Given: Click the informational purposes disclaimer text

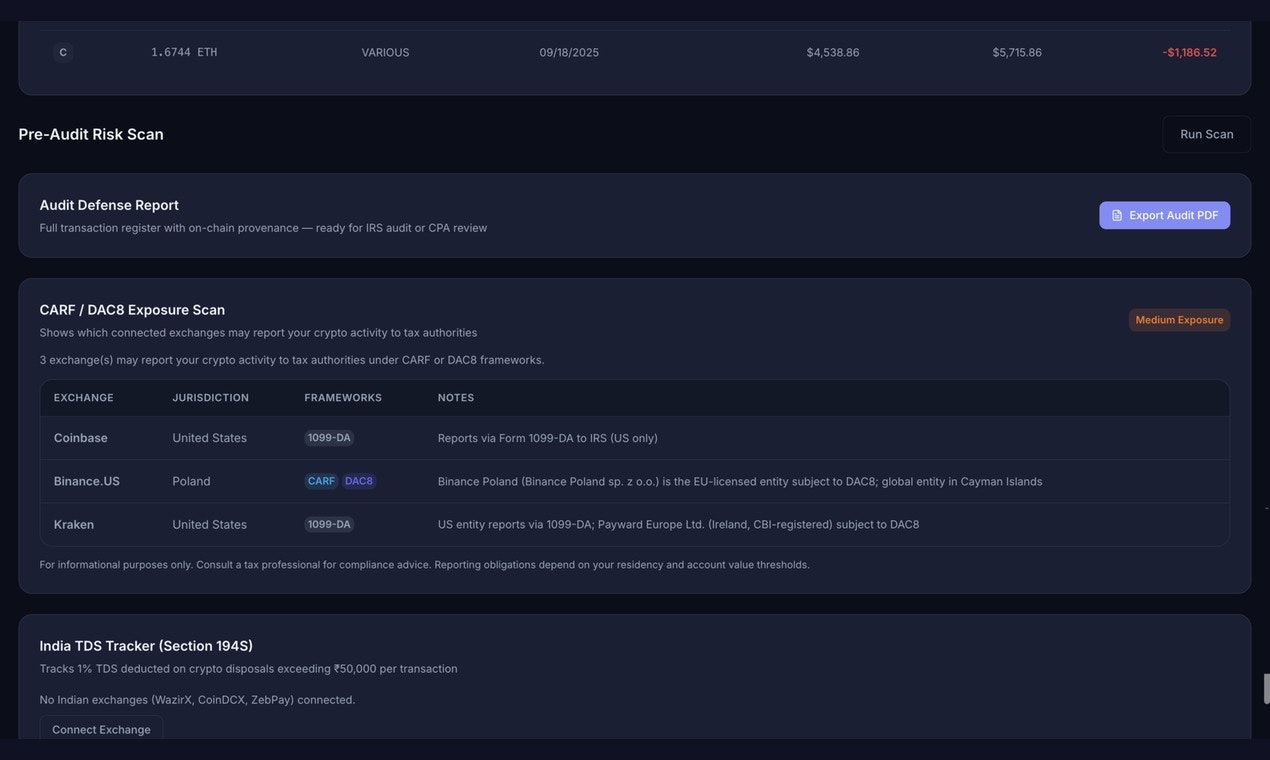Looking at the screenshot, I should pos(425,565).
